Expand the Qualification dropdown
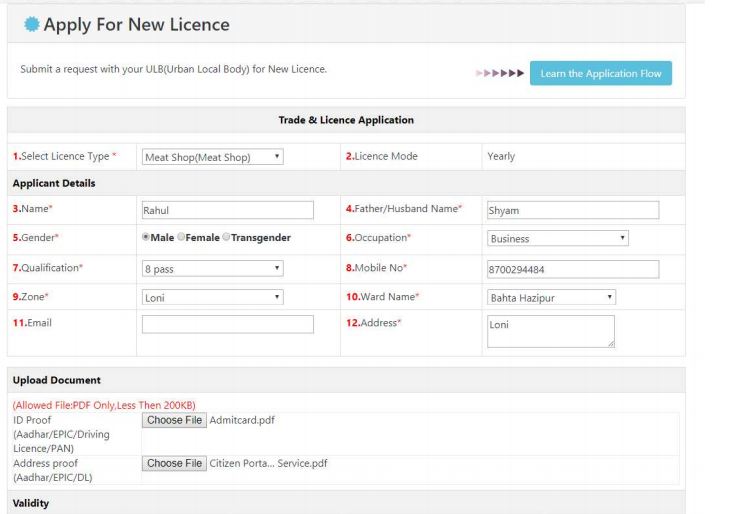 pos(213,269)
